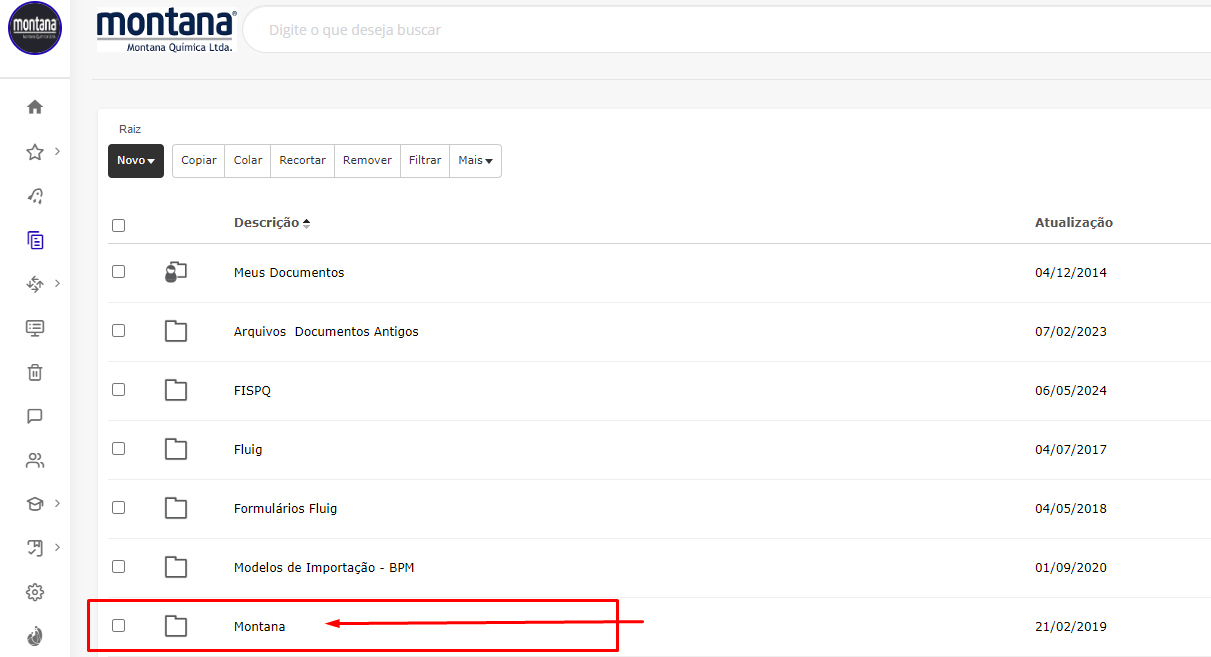Open the Formulários Fluig folder
Viewport: 1211px width, 657px height.
coord(285,509)
